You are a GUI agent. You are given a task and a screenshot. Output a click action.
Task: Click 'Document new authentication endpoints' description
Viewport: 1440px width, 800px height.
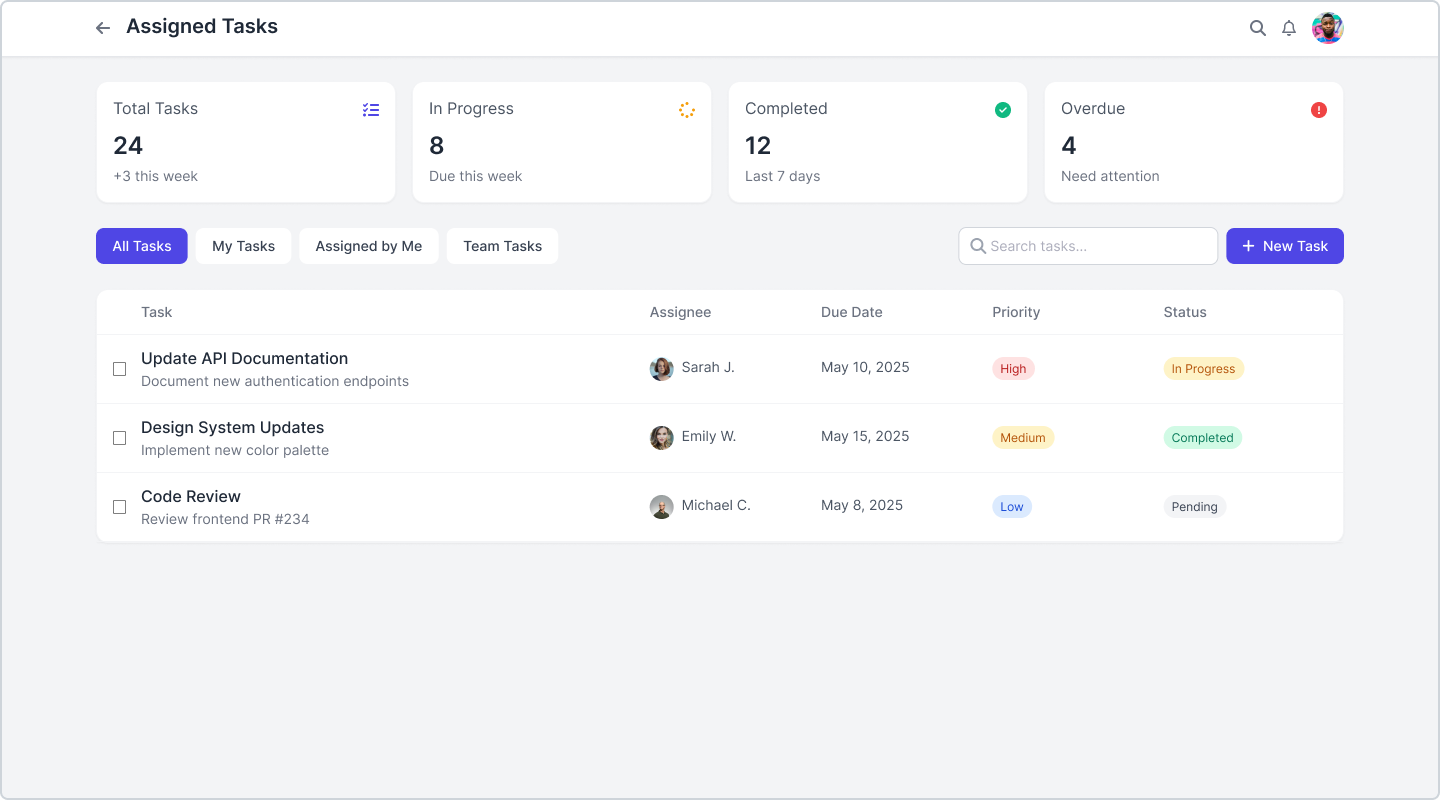point(275,381)
